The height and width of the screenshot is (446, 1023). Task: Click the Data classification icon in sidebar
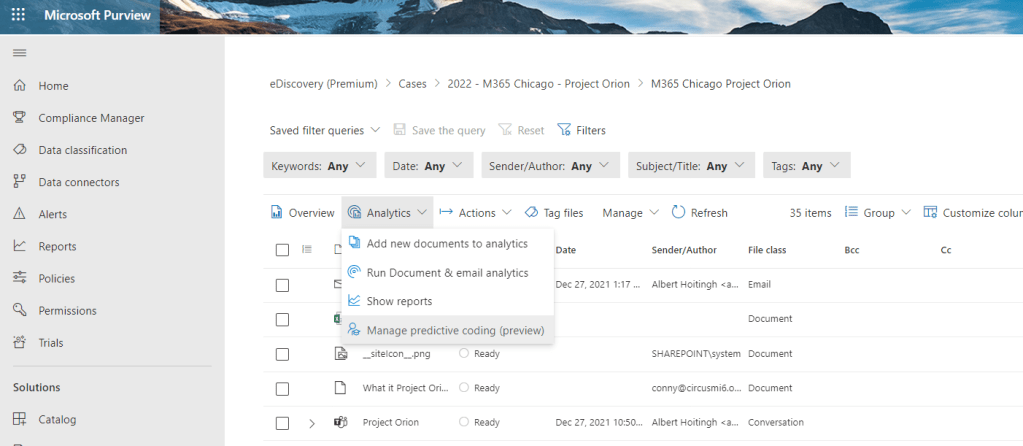click(19, 150)
